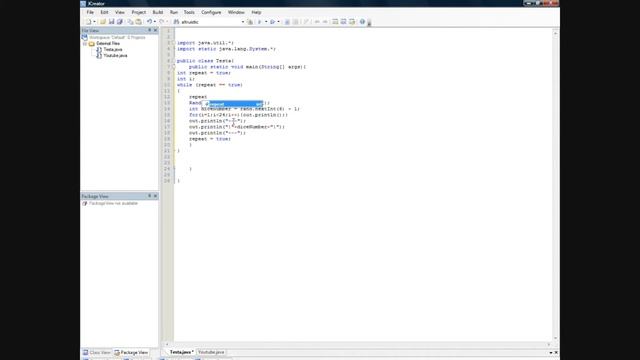This screenshot has height=360, width=640.
Task: Click the code line "int i;"
Action: pos(186,79)
